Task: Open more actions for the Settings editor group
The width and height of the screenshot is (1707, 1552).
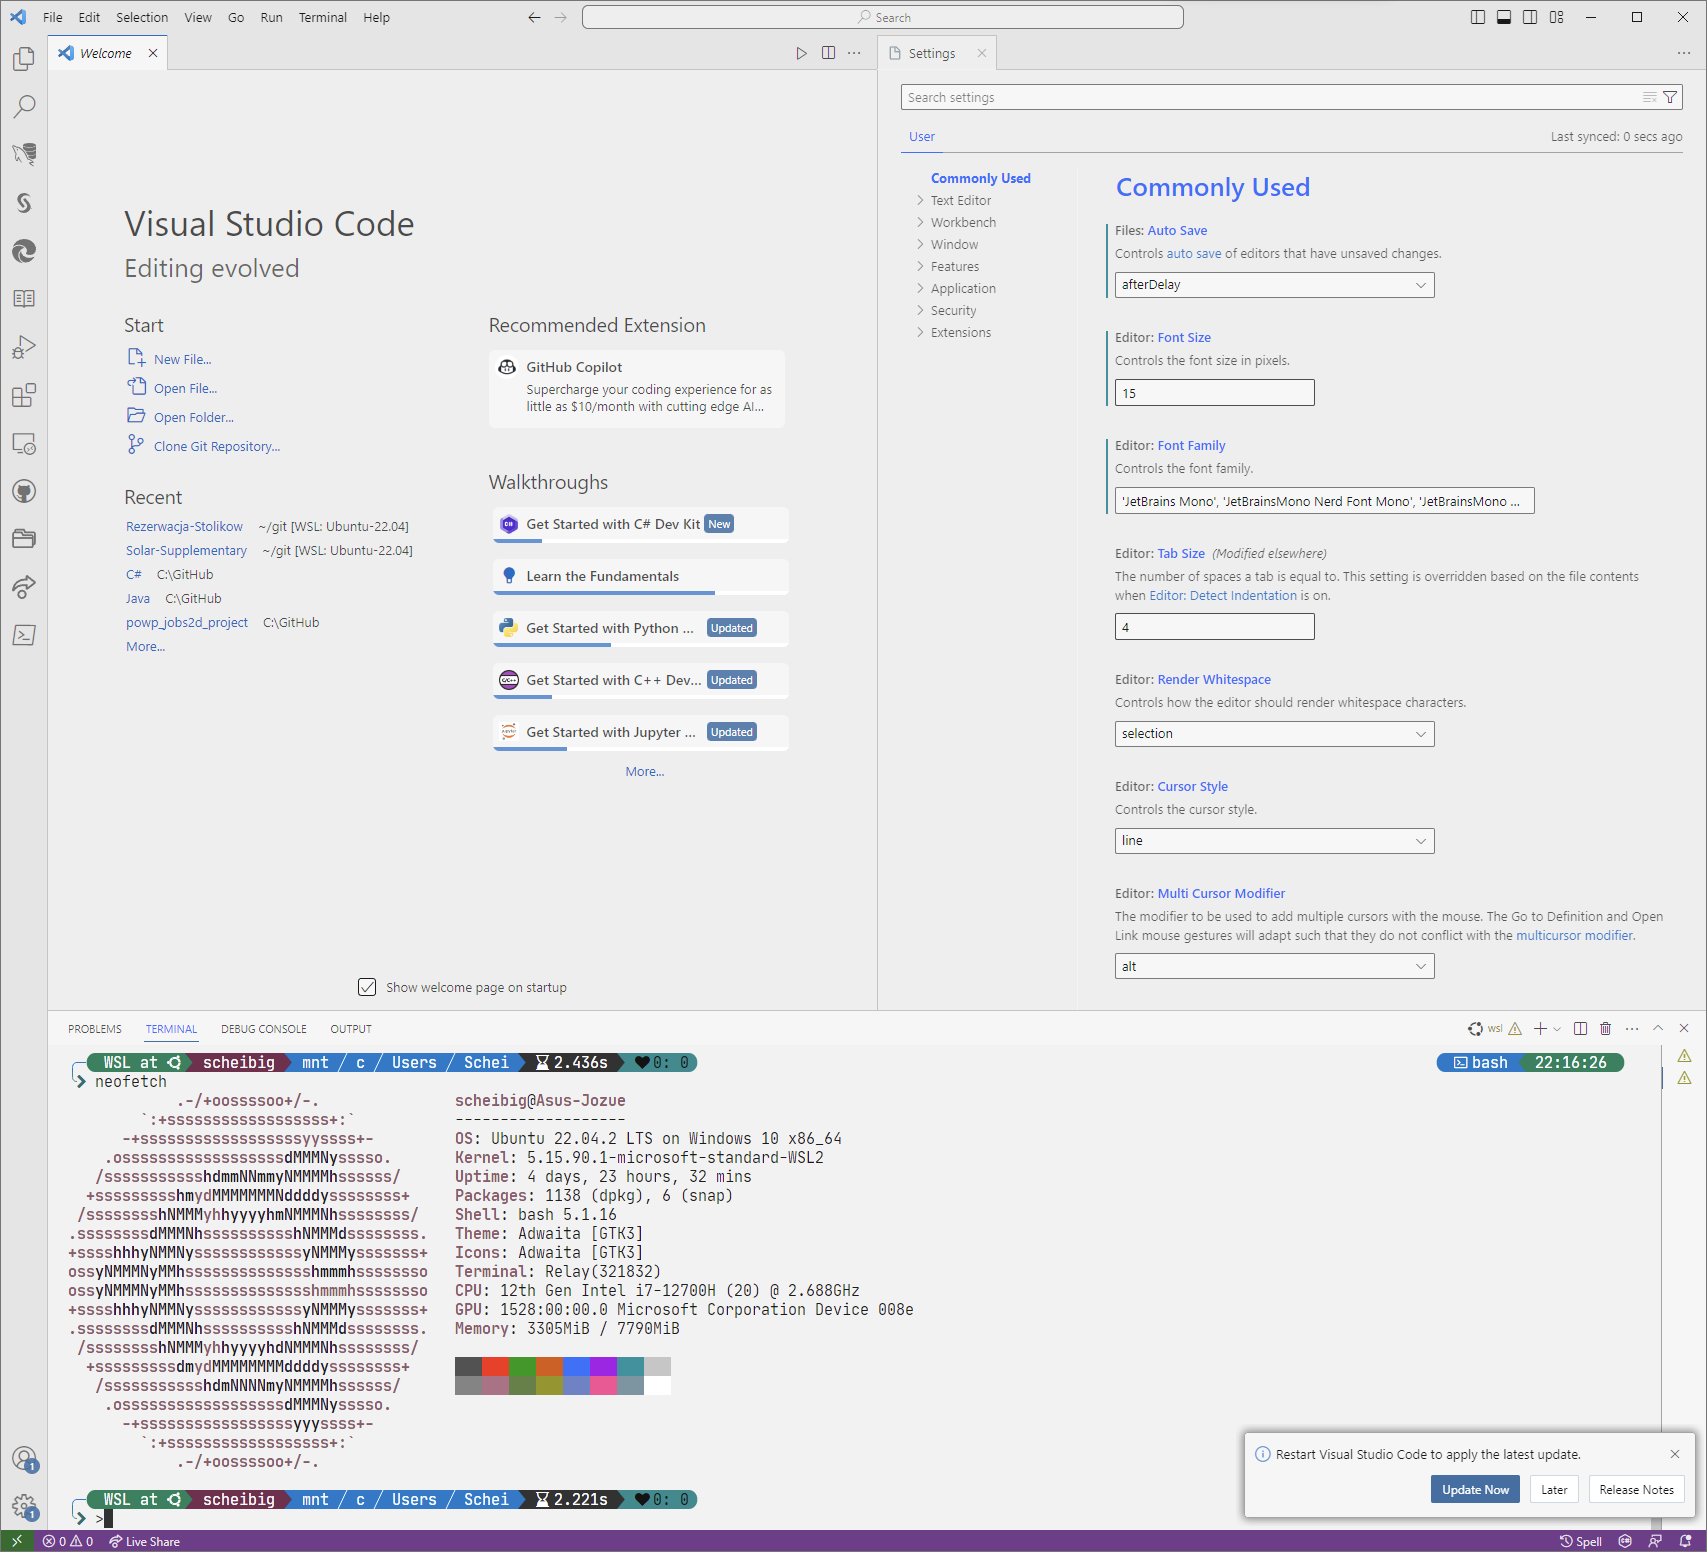Action: point(1684,53)
